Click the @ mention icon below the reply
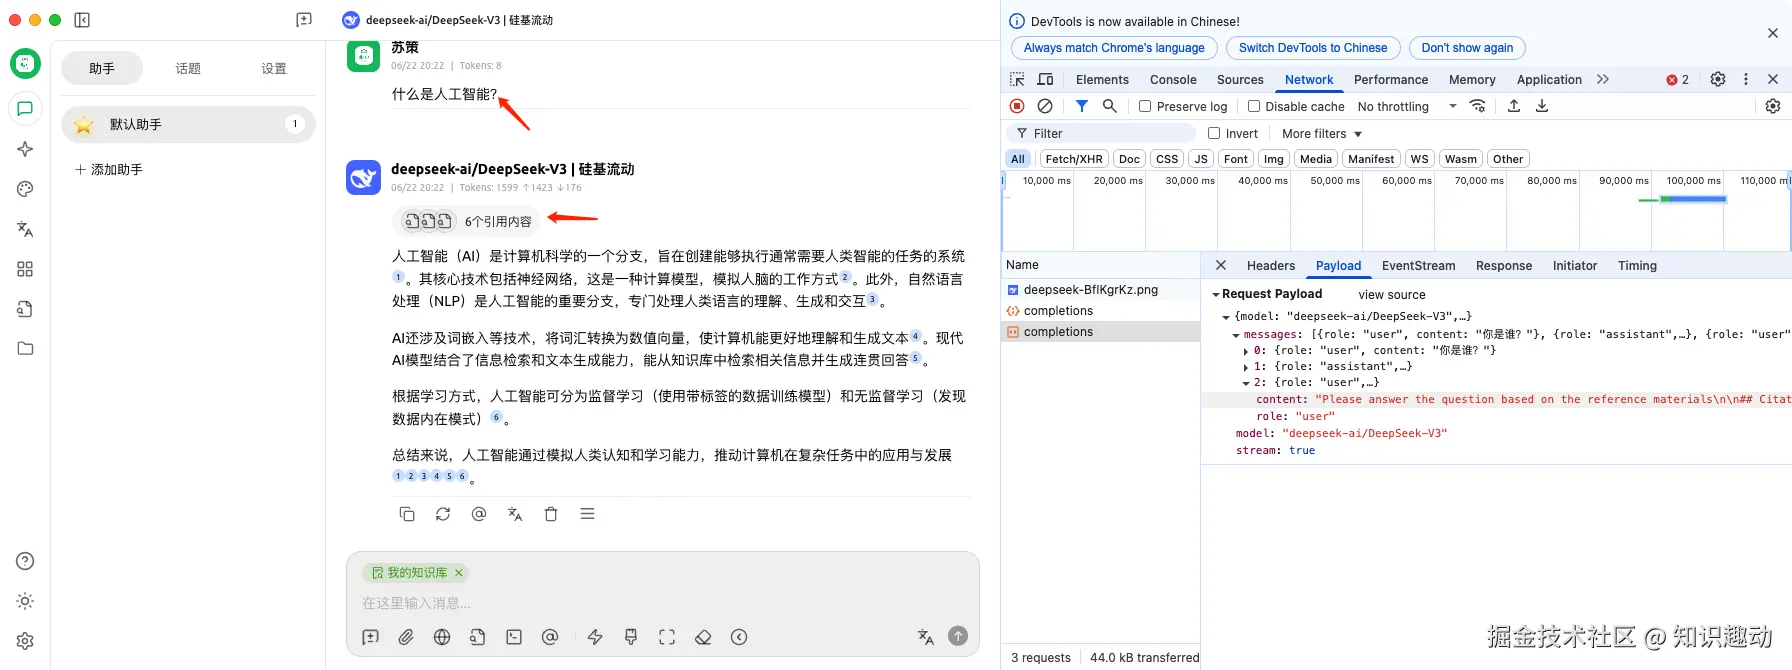The image size is (1792, 670). [x=479, y=514]
